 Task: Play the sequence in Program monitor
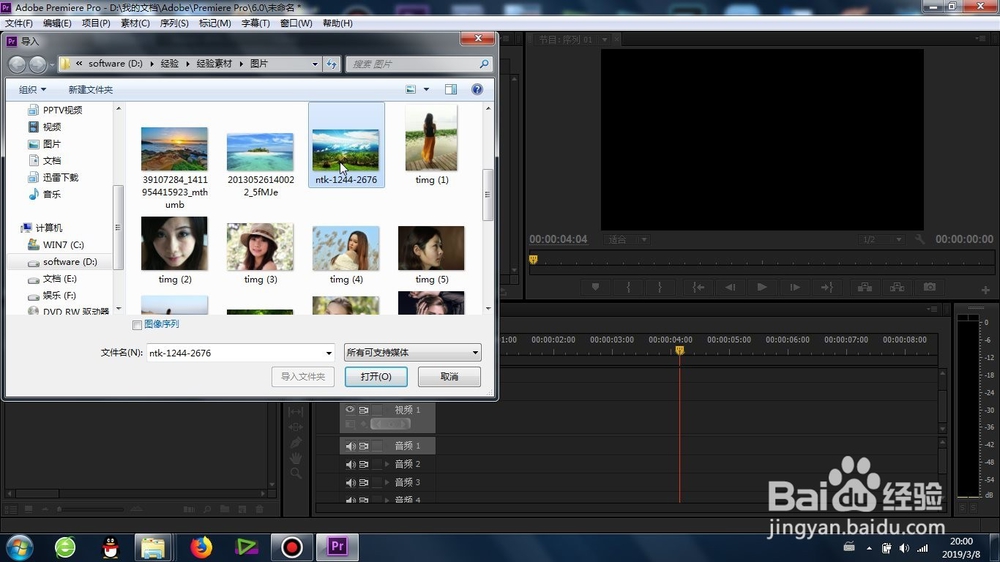pos(761,287)
